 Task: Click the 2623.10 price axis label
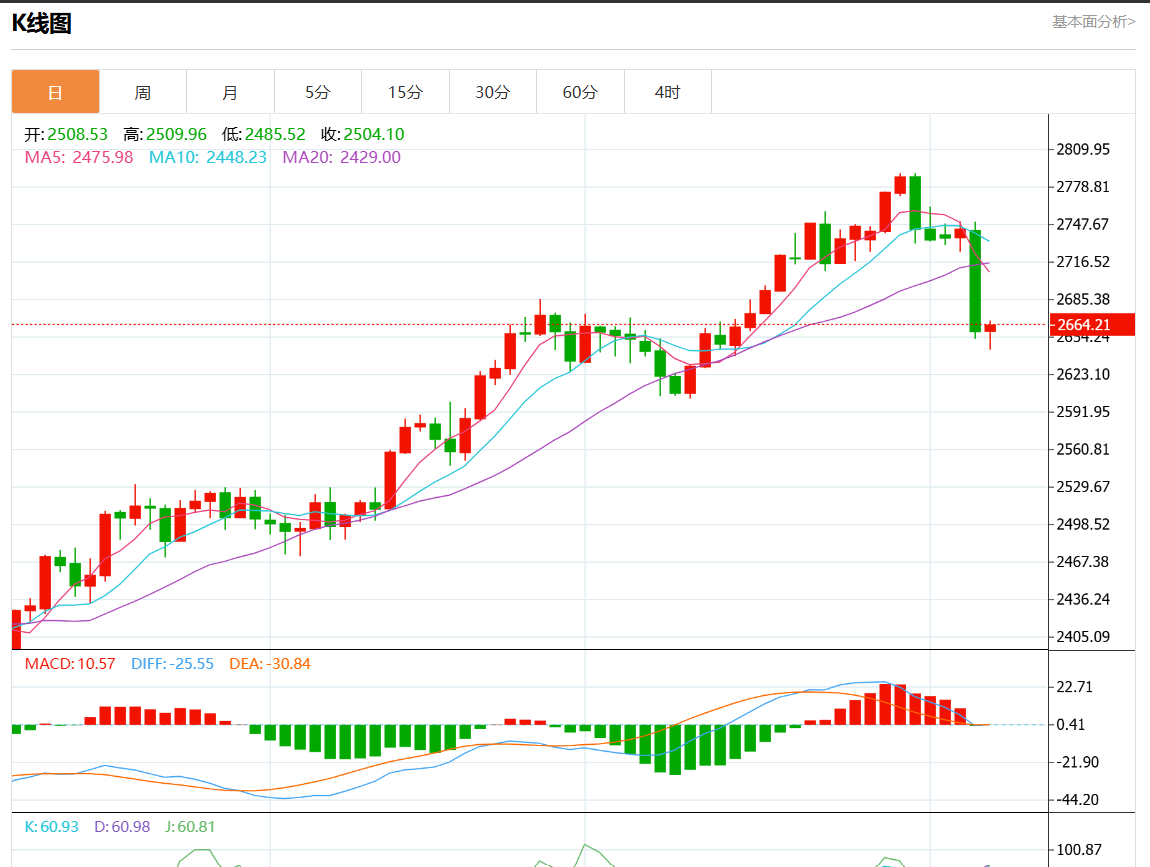[1083, 374]
